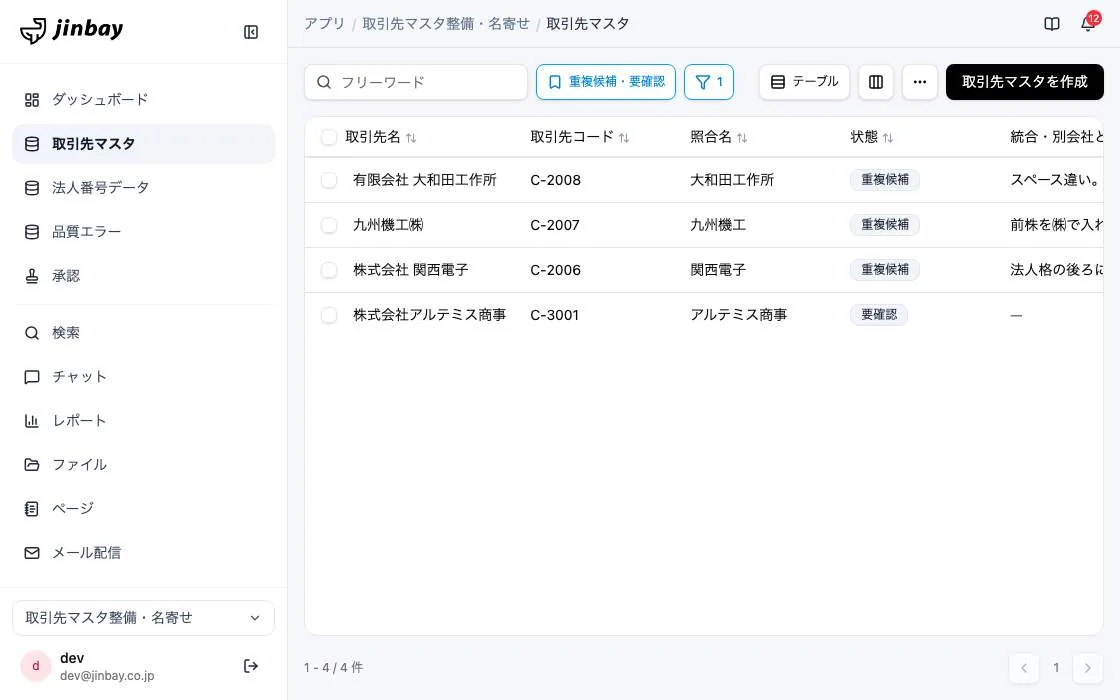
Task: Open ファイル in the sidebar
Action: (144, 464)
